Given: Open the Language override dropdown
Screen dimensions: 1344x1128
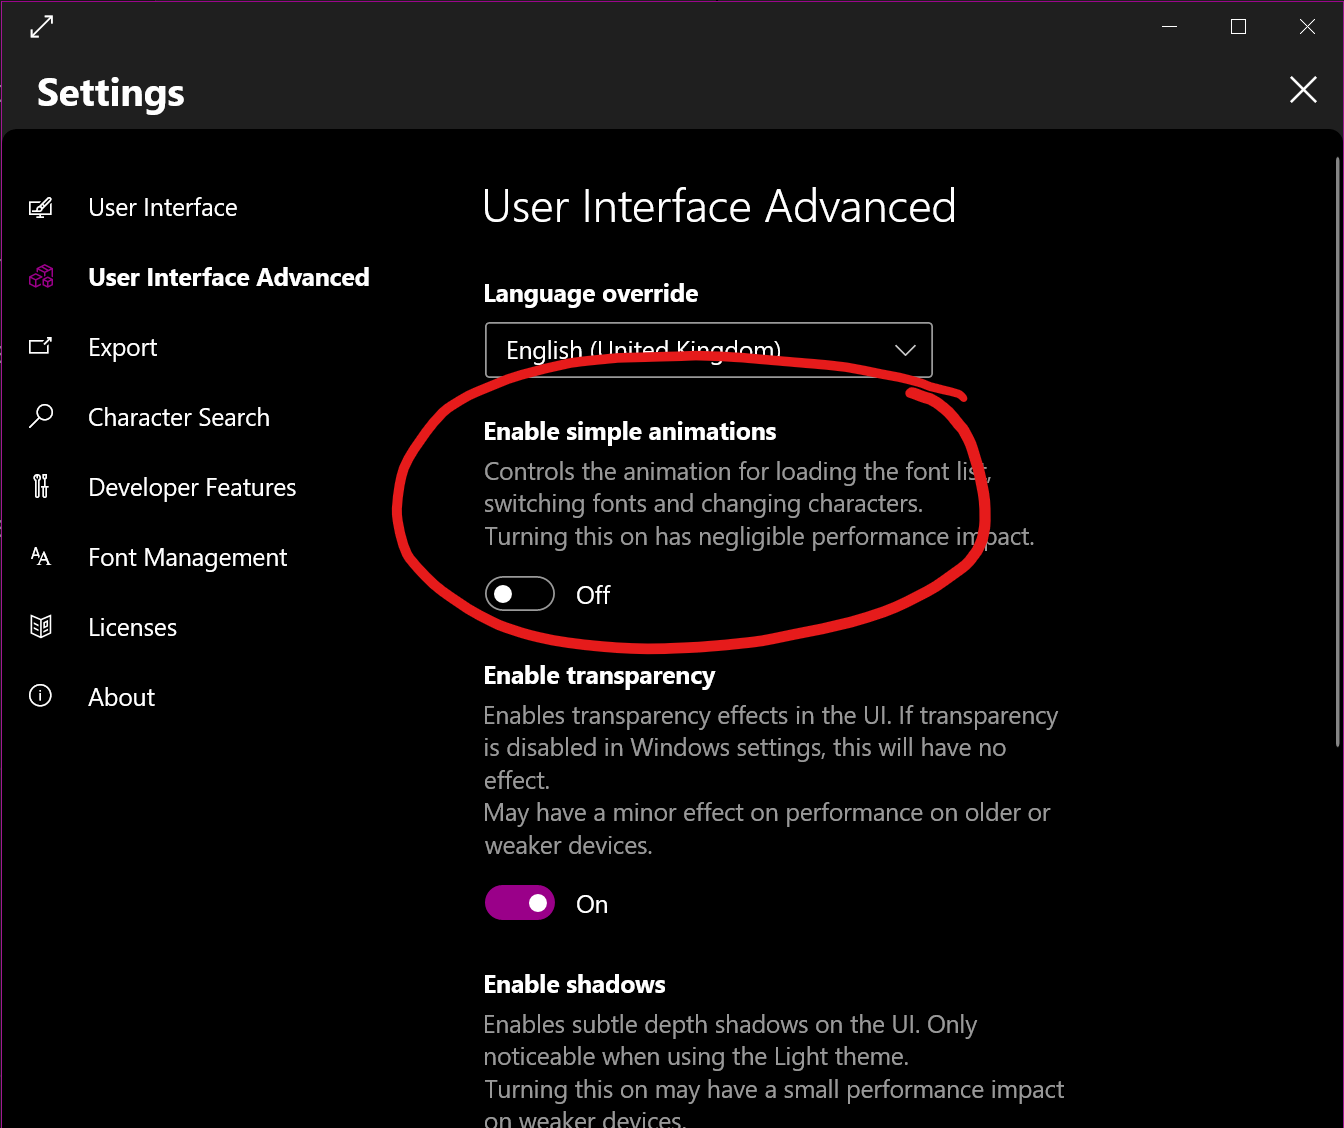Looking at the screenshot, I should click(709, 350).
